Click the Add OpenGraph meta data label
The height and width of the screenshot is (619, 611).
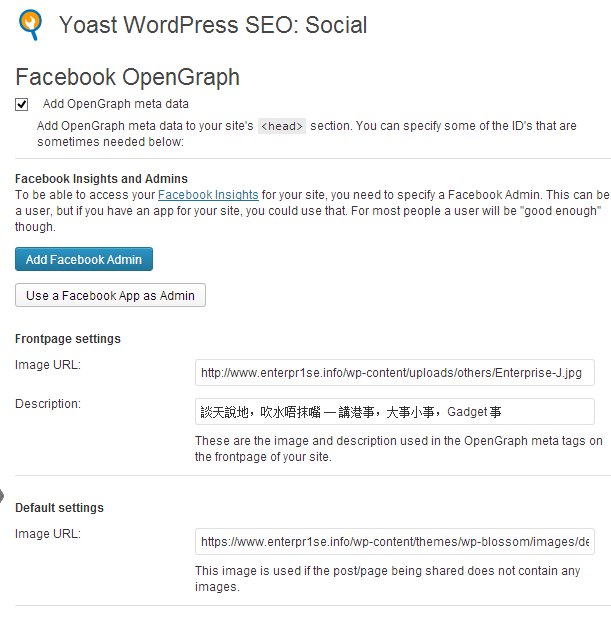tap(116, 104)
